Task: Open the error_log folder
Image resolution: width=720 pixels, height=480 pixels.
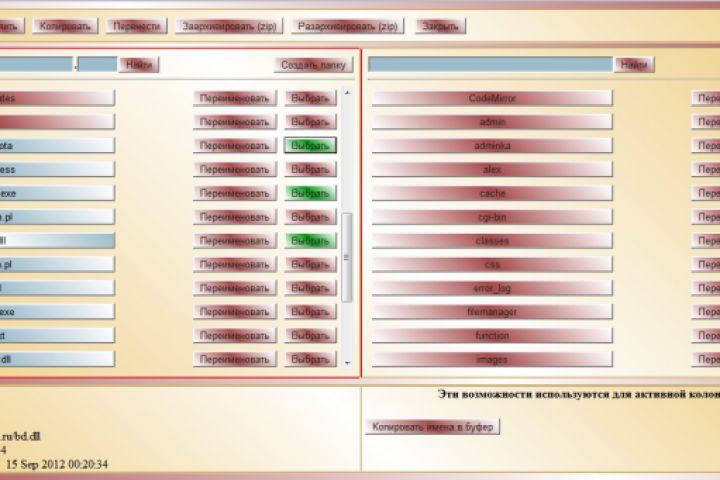Action: [492, 288]
